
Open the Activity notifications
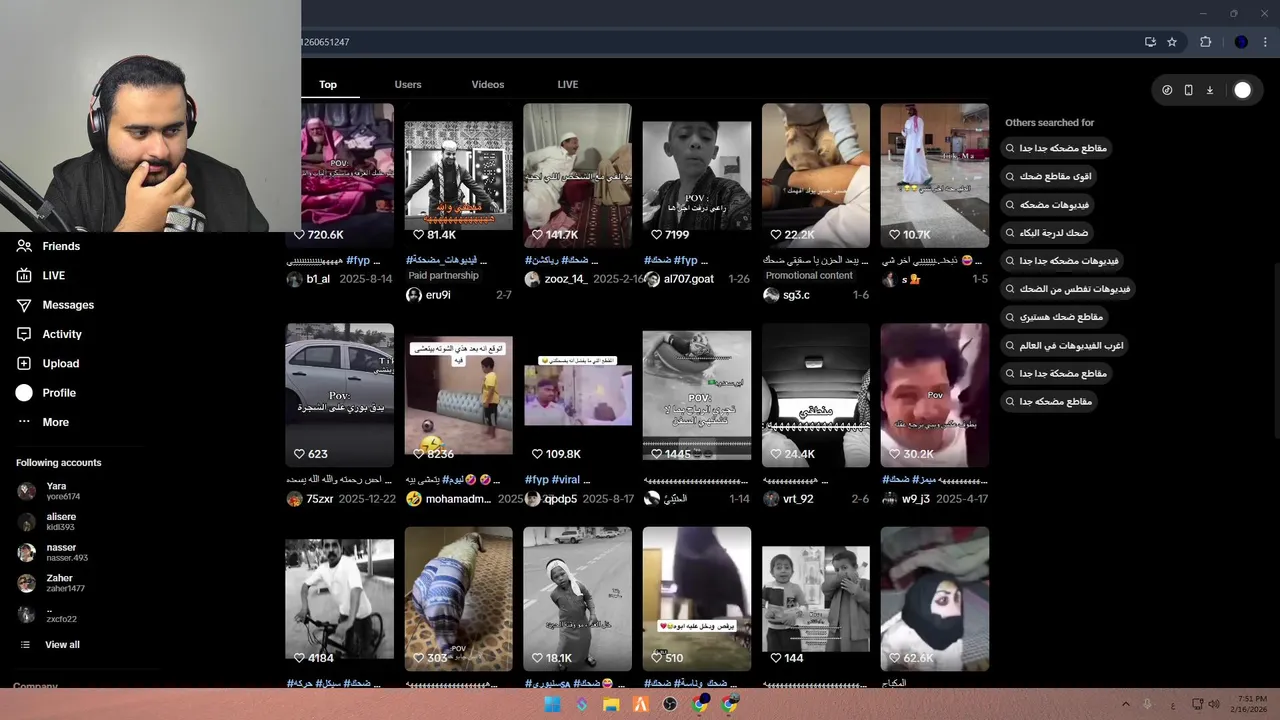[x=60, y=334]
